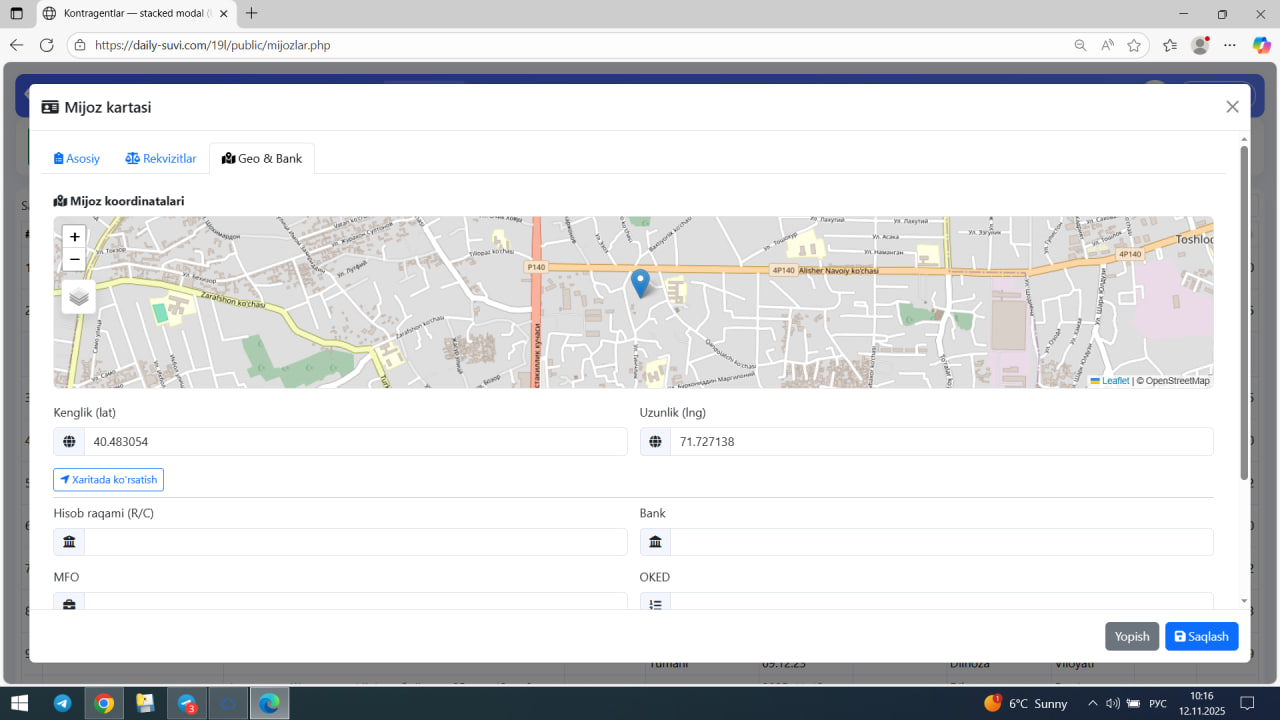
Task: Open the browser zoom magnifier icon
Action: click(1080, 45)
